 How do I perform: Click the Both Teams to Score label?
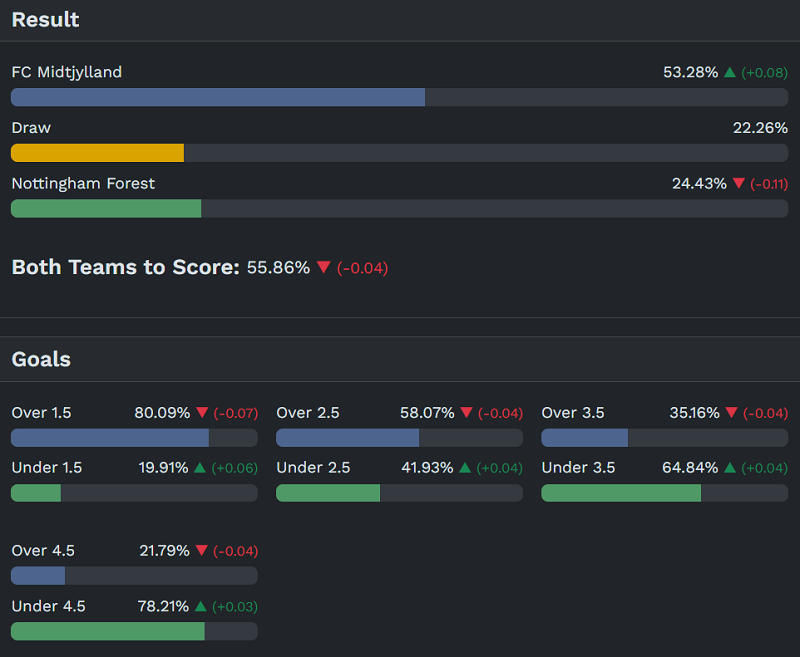pos(125,267)
